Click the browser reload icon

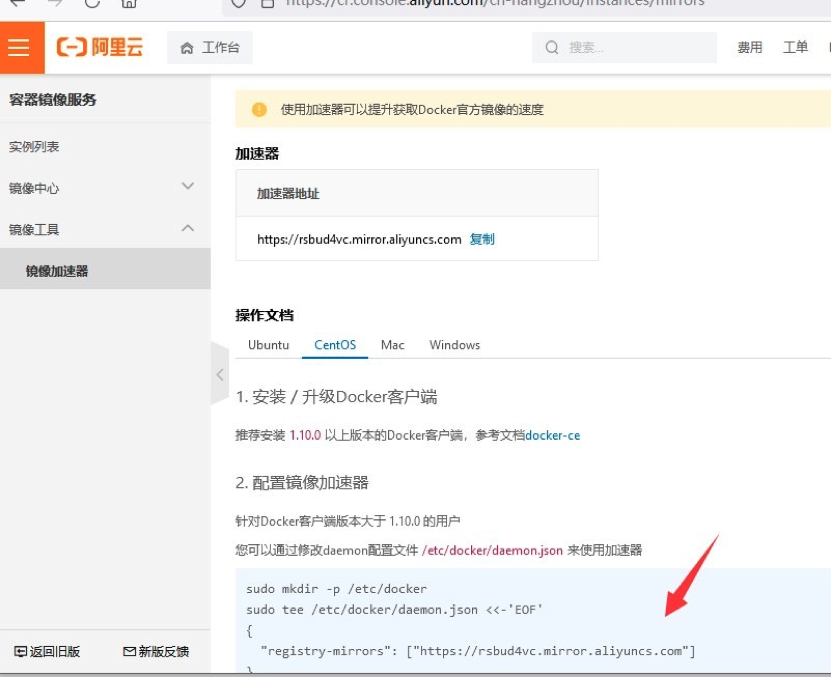(92, 3)
